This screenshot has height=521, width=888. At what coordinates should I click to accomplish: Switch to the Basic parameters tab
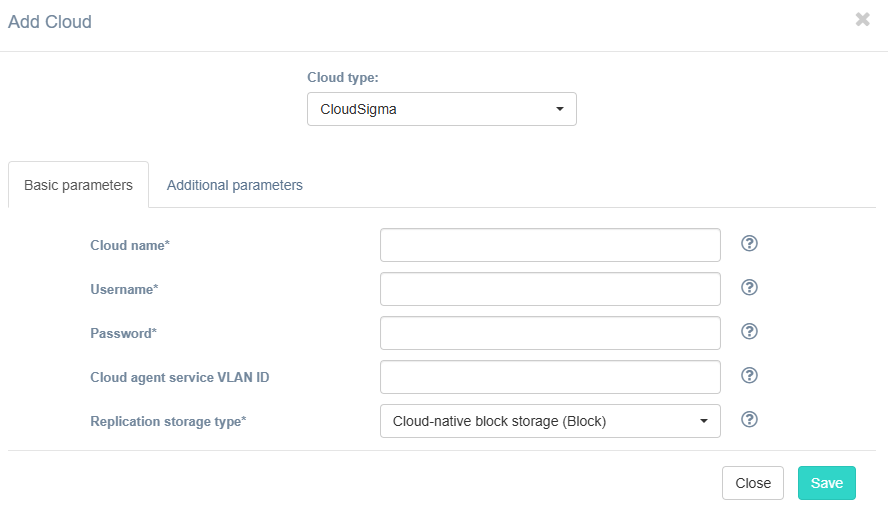(x=78, y=185)
